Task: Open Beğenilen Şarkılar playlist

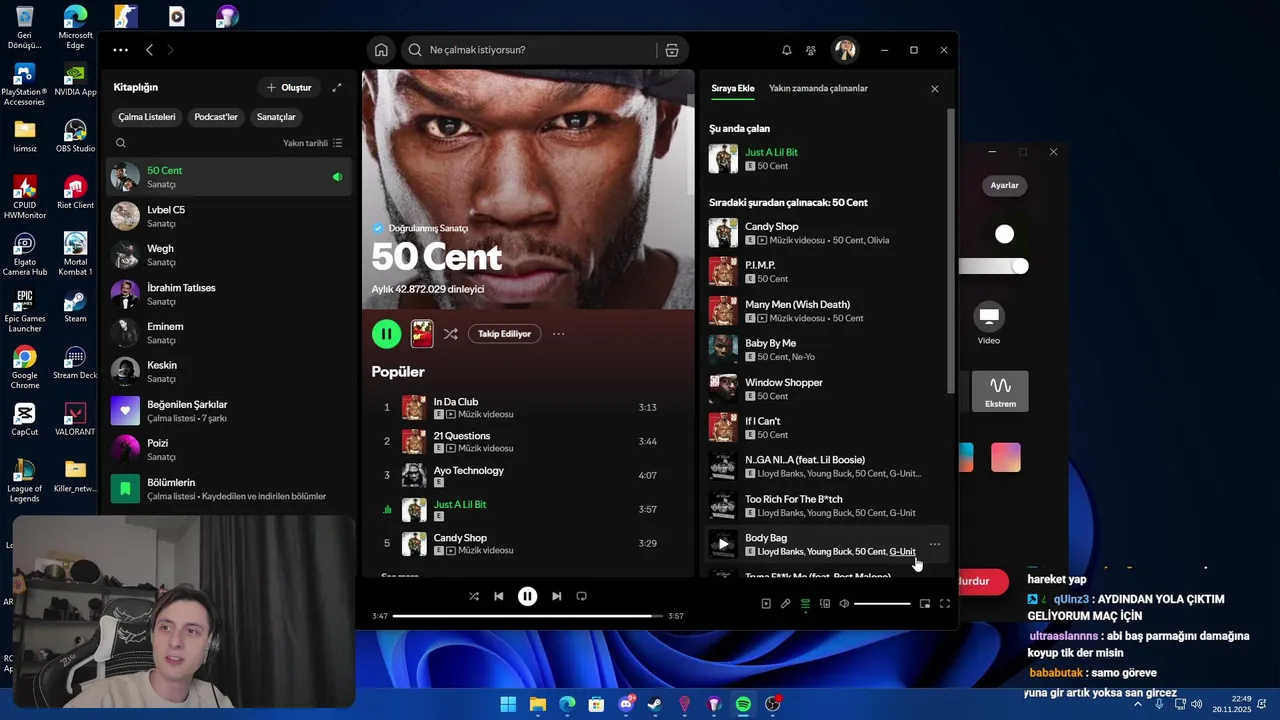Action: 228,411
